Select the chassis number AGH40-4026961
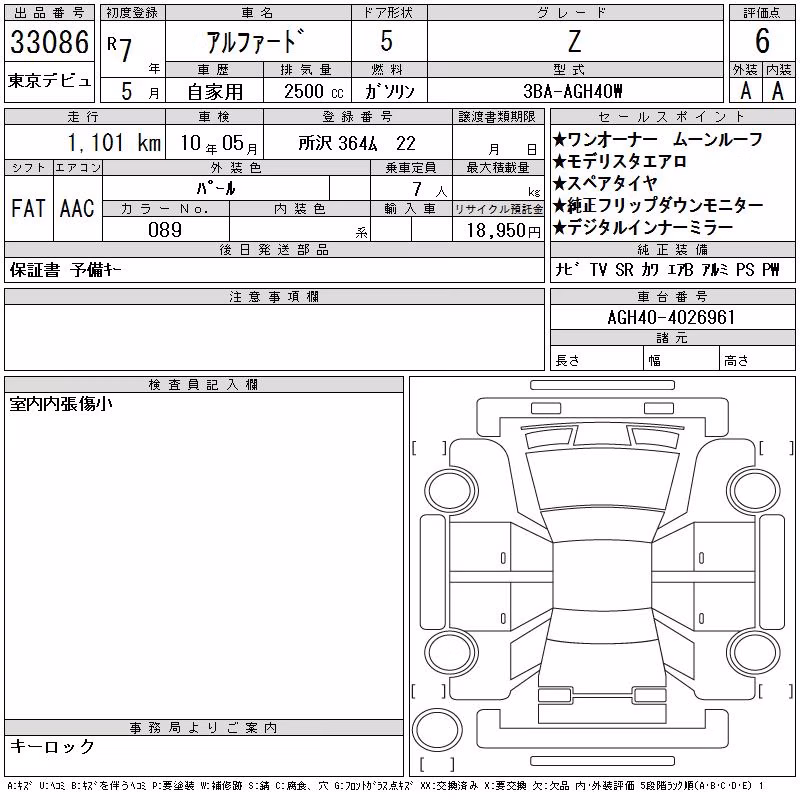Screen dimensions: 800x800 coord(671,317)
